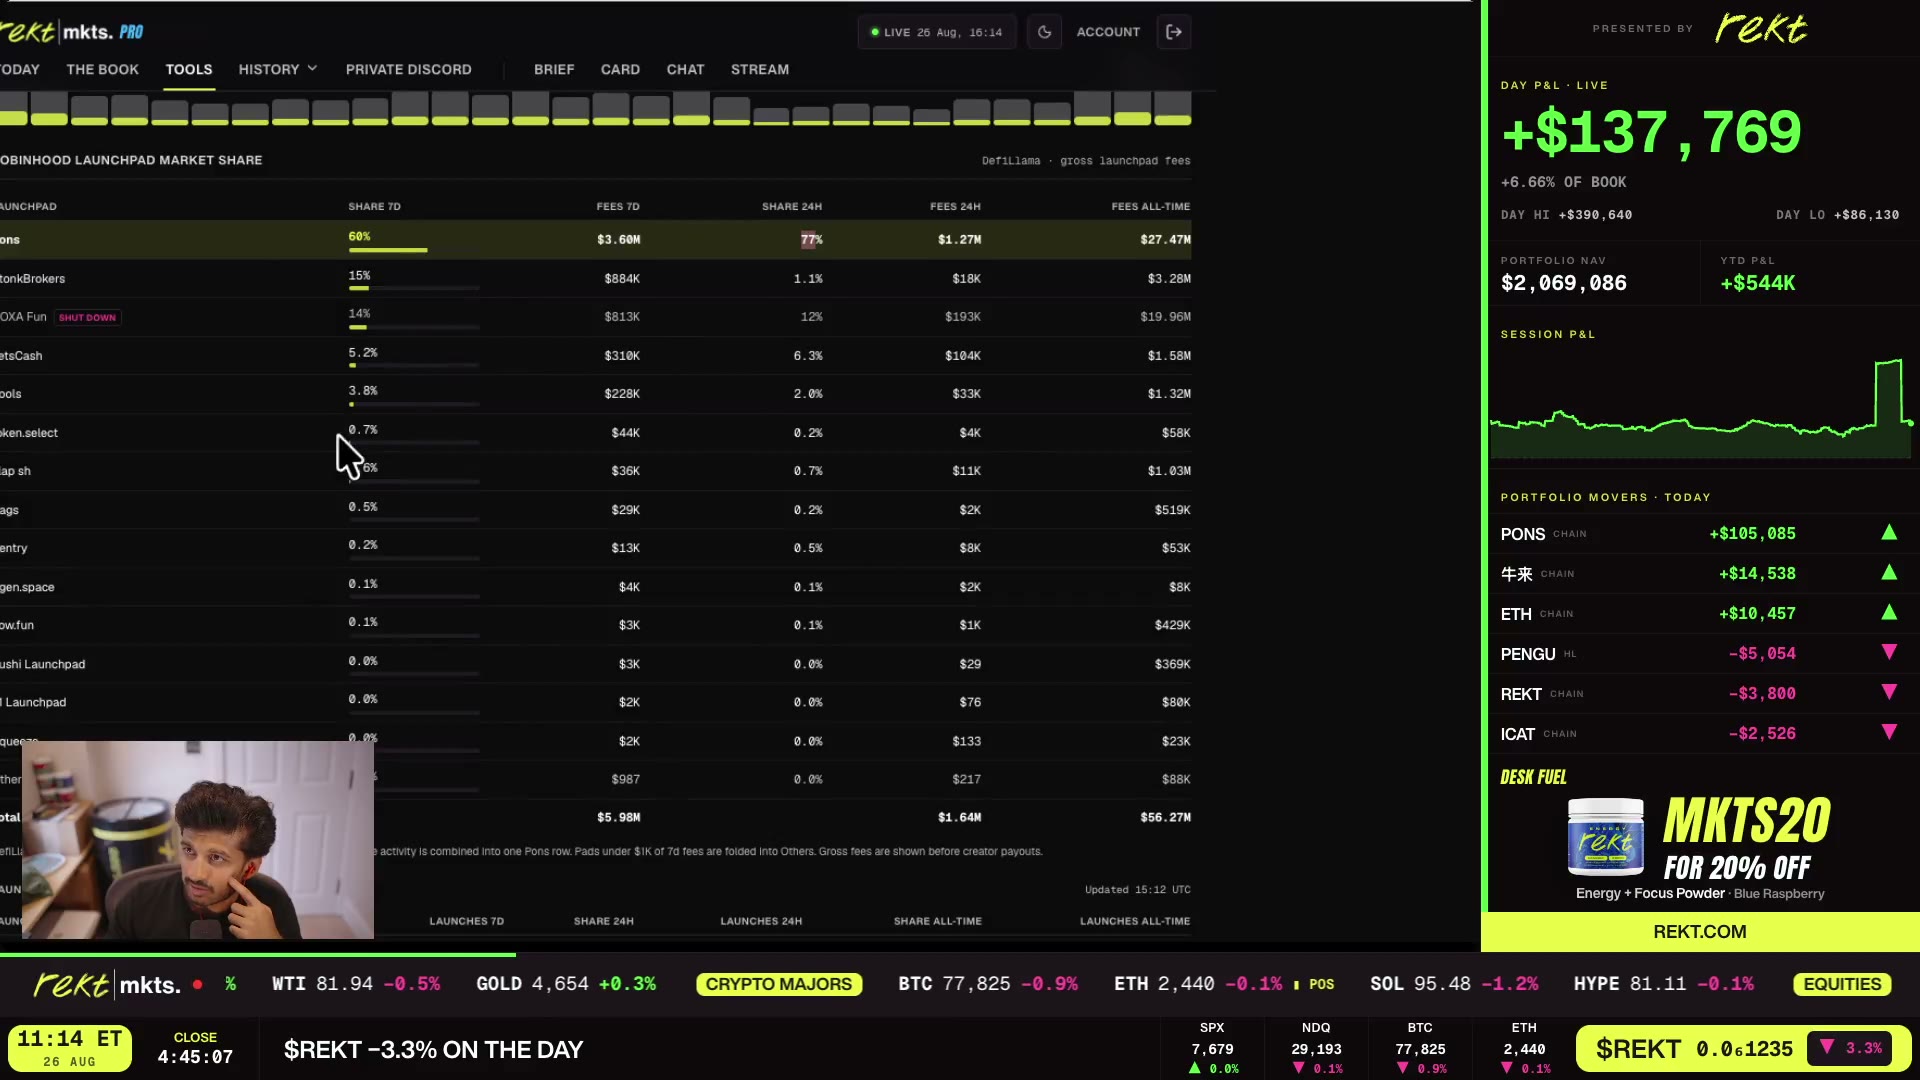Click the rekt mkts. PRO logo
Viewport: 1920px width, 1080px height.
(72, 32)
